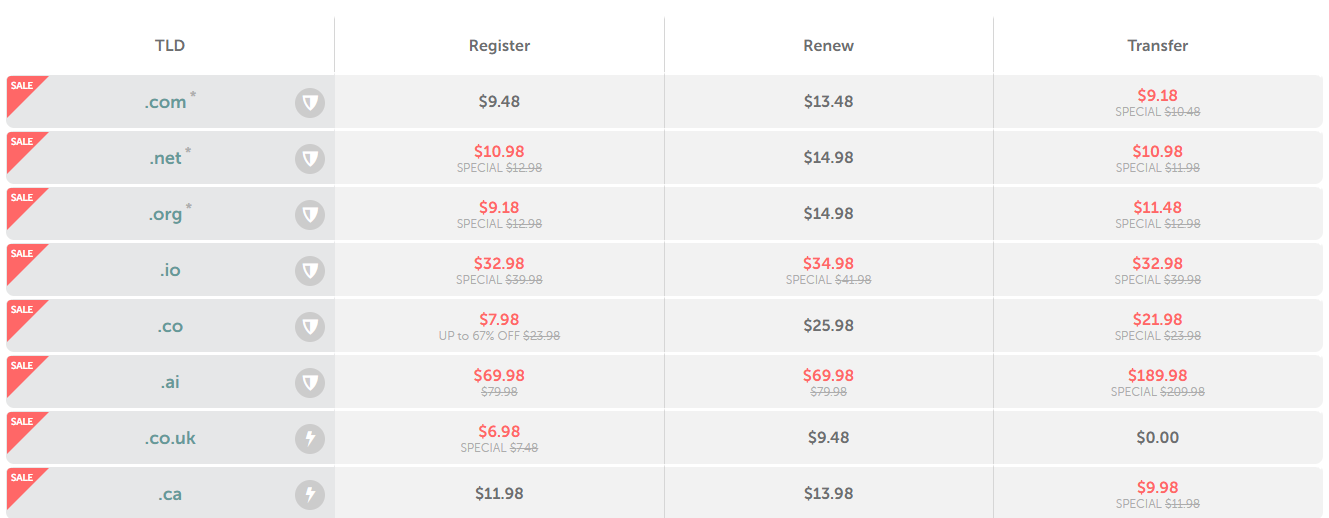Click the lightning bolt icon in .ca row
The width and height of the screenshot is (1329, 518).
click(310, 494)
